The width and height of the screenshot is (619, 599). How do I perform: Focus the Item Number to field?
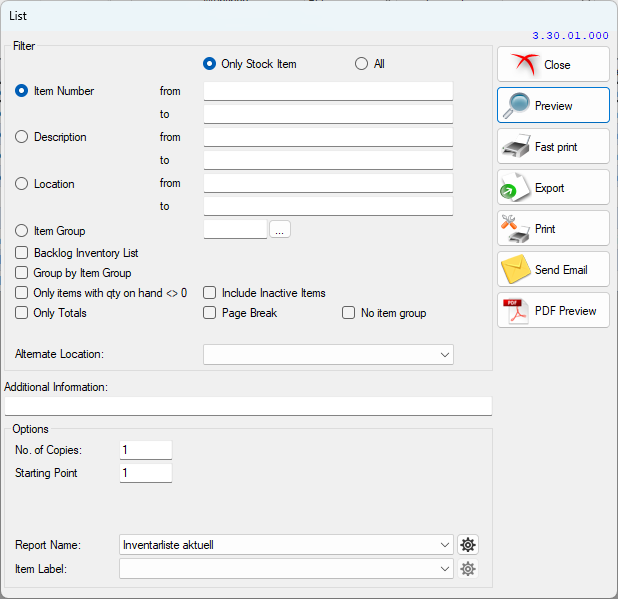point(328,114)
